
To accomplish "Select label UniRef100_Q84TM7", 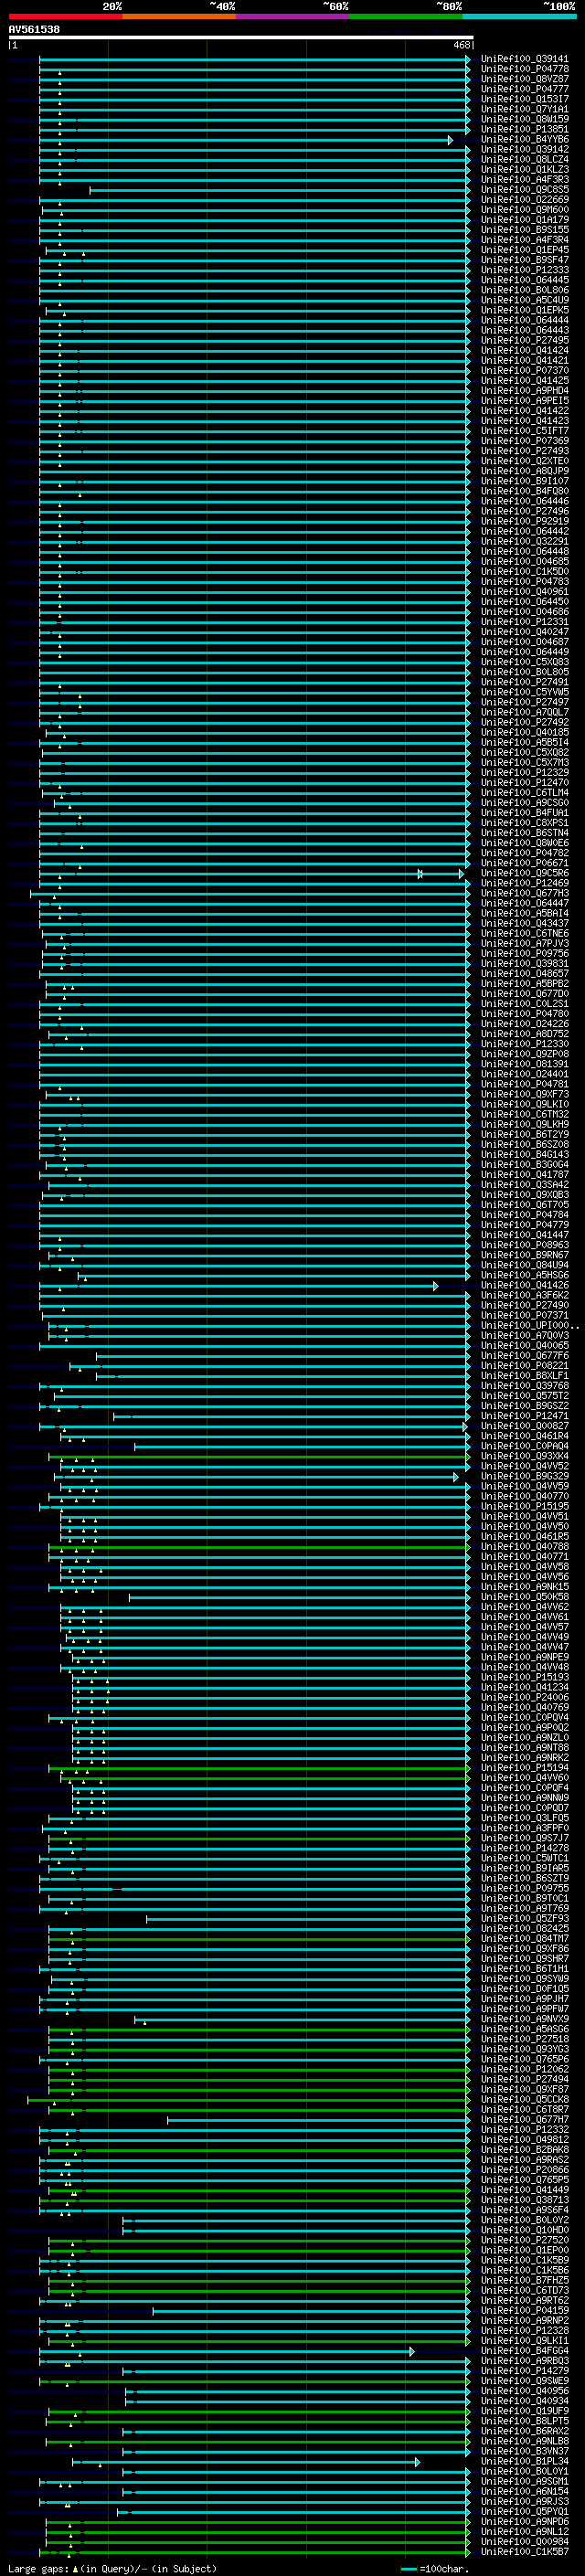I will (525, 1939).
